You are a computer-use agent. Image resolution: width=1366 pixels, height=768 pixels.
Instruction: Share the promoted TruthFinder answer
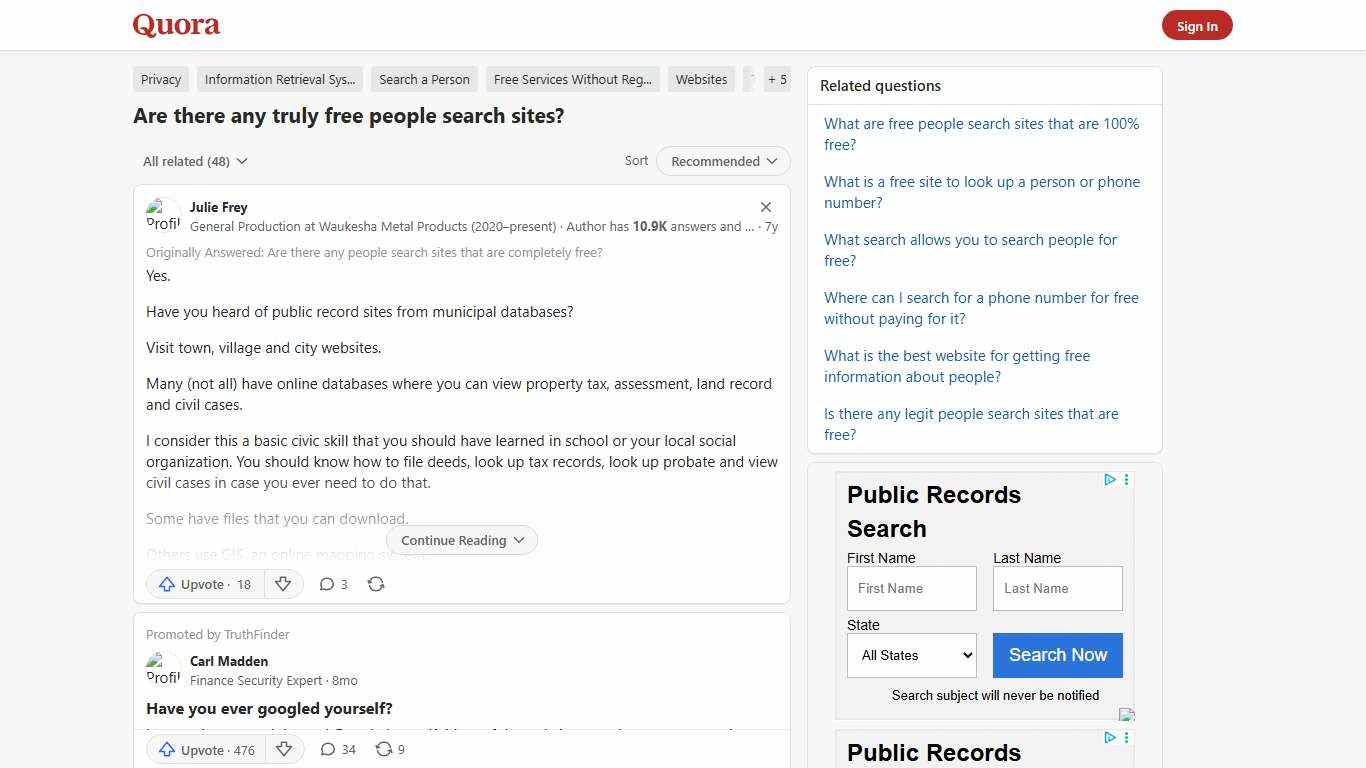click(x=389, y=749)
